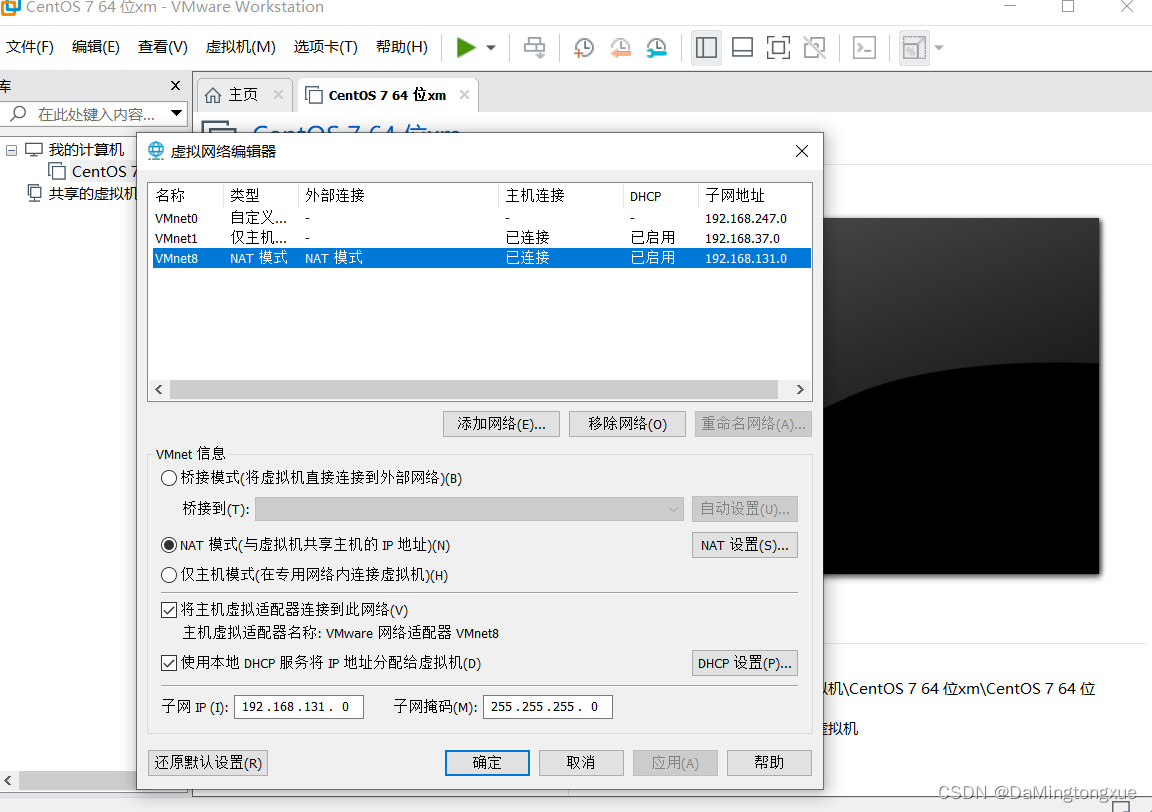Collapse the 我的计算机 tree node
1152x812 pixels.
11,150
